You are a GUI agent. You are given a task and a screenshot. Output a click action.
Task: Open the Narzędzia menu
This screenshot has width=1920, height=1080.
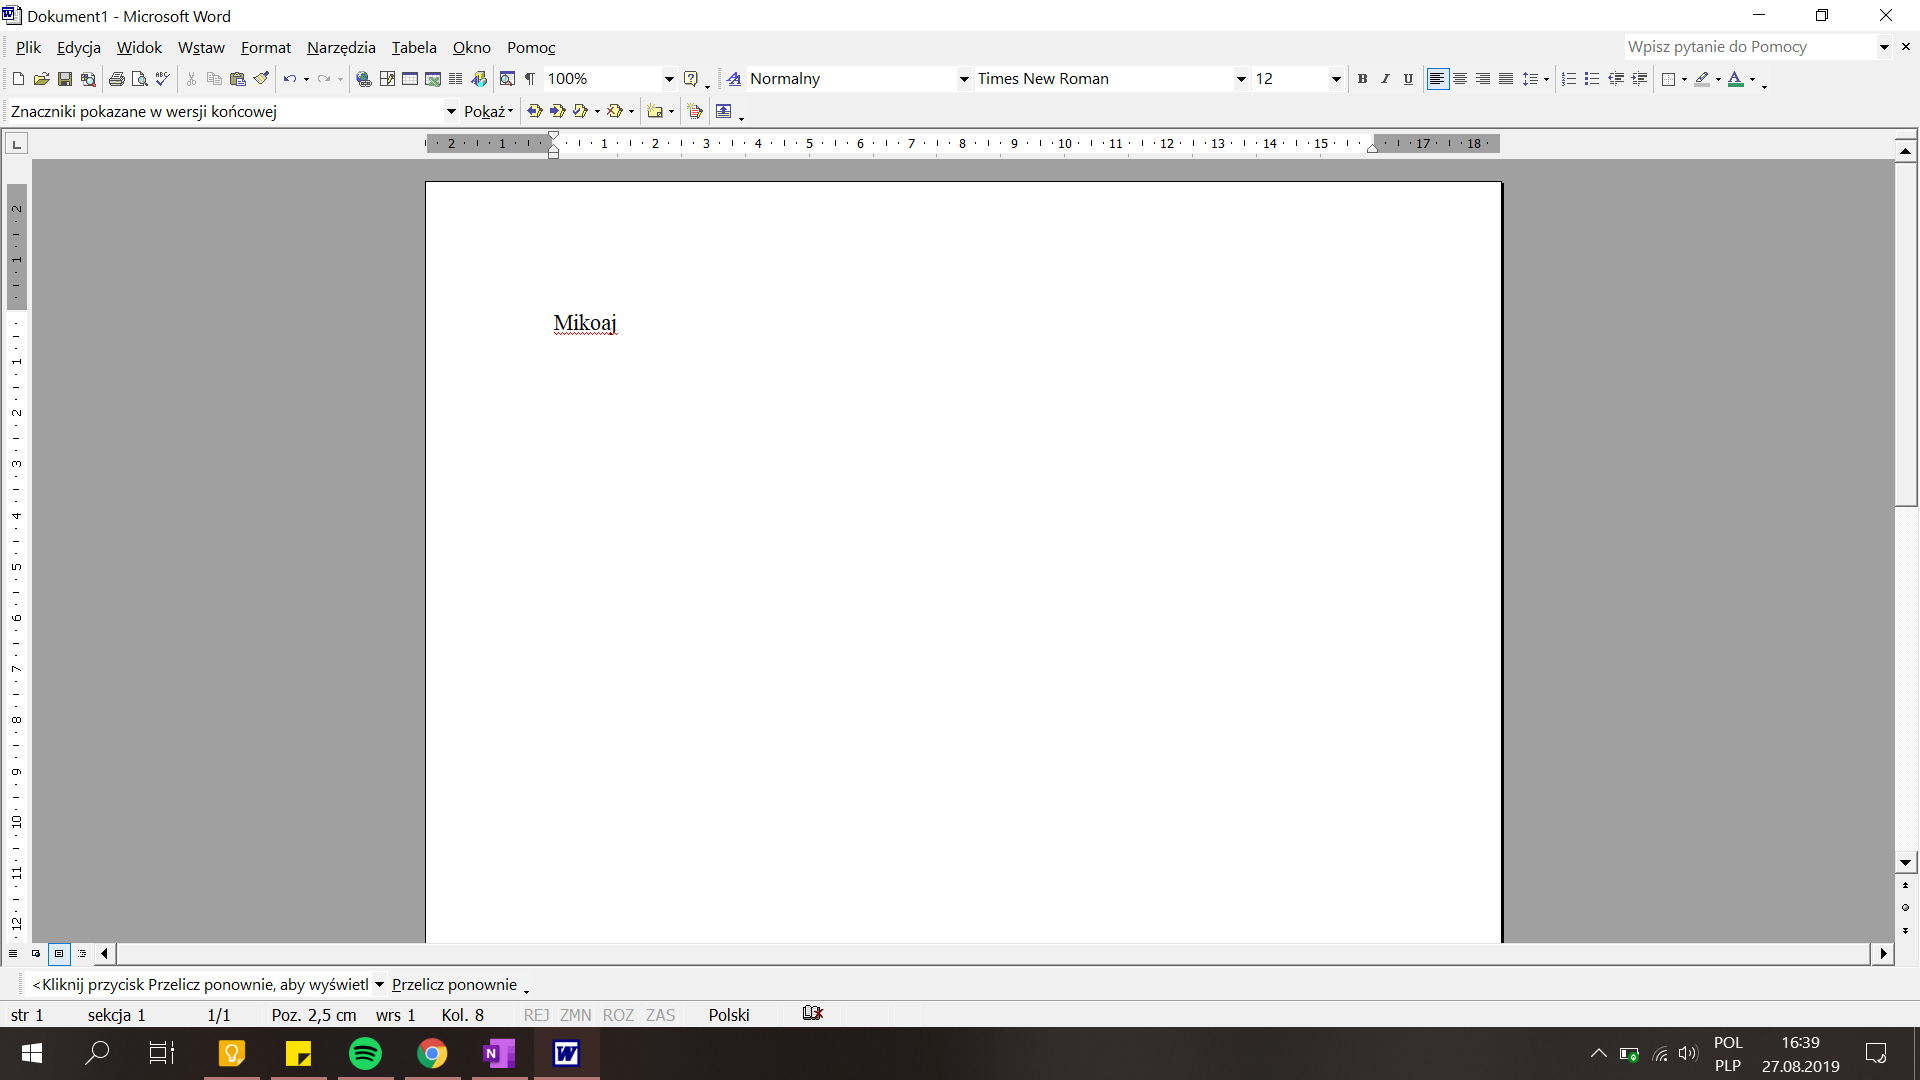(x=341, y=47)
